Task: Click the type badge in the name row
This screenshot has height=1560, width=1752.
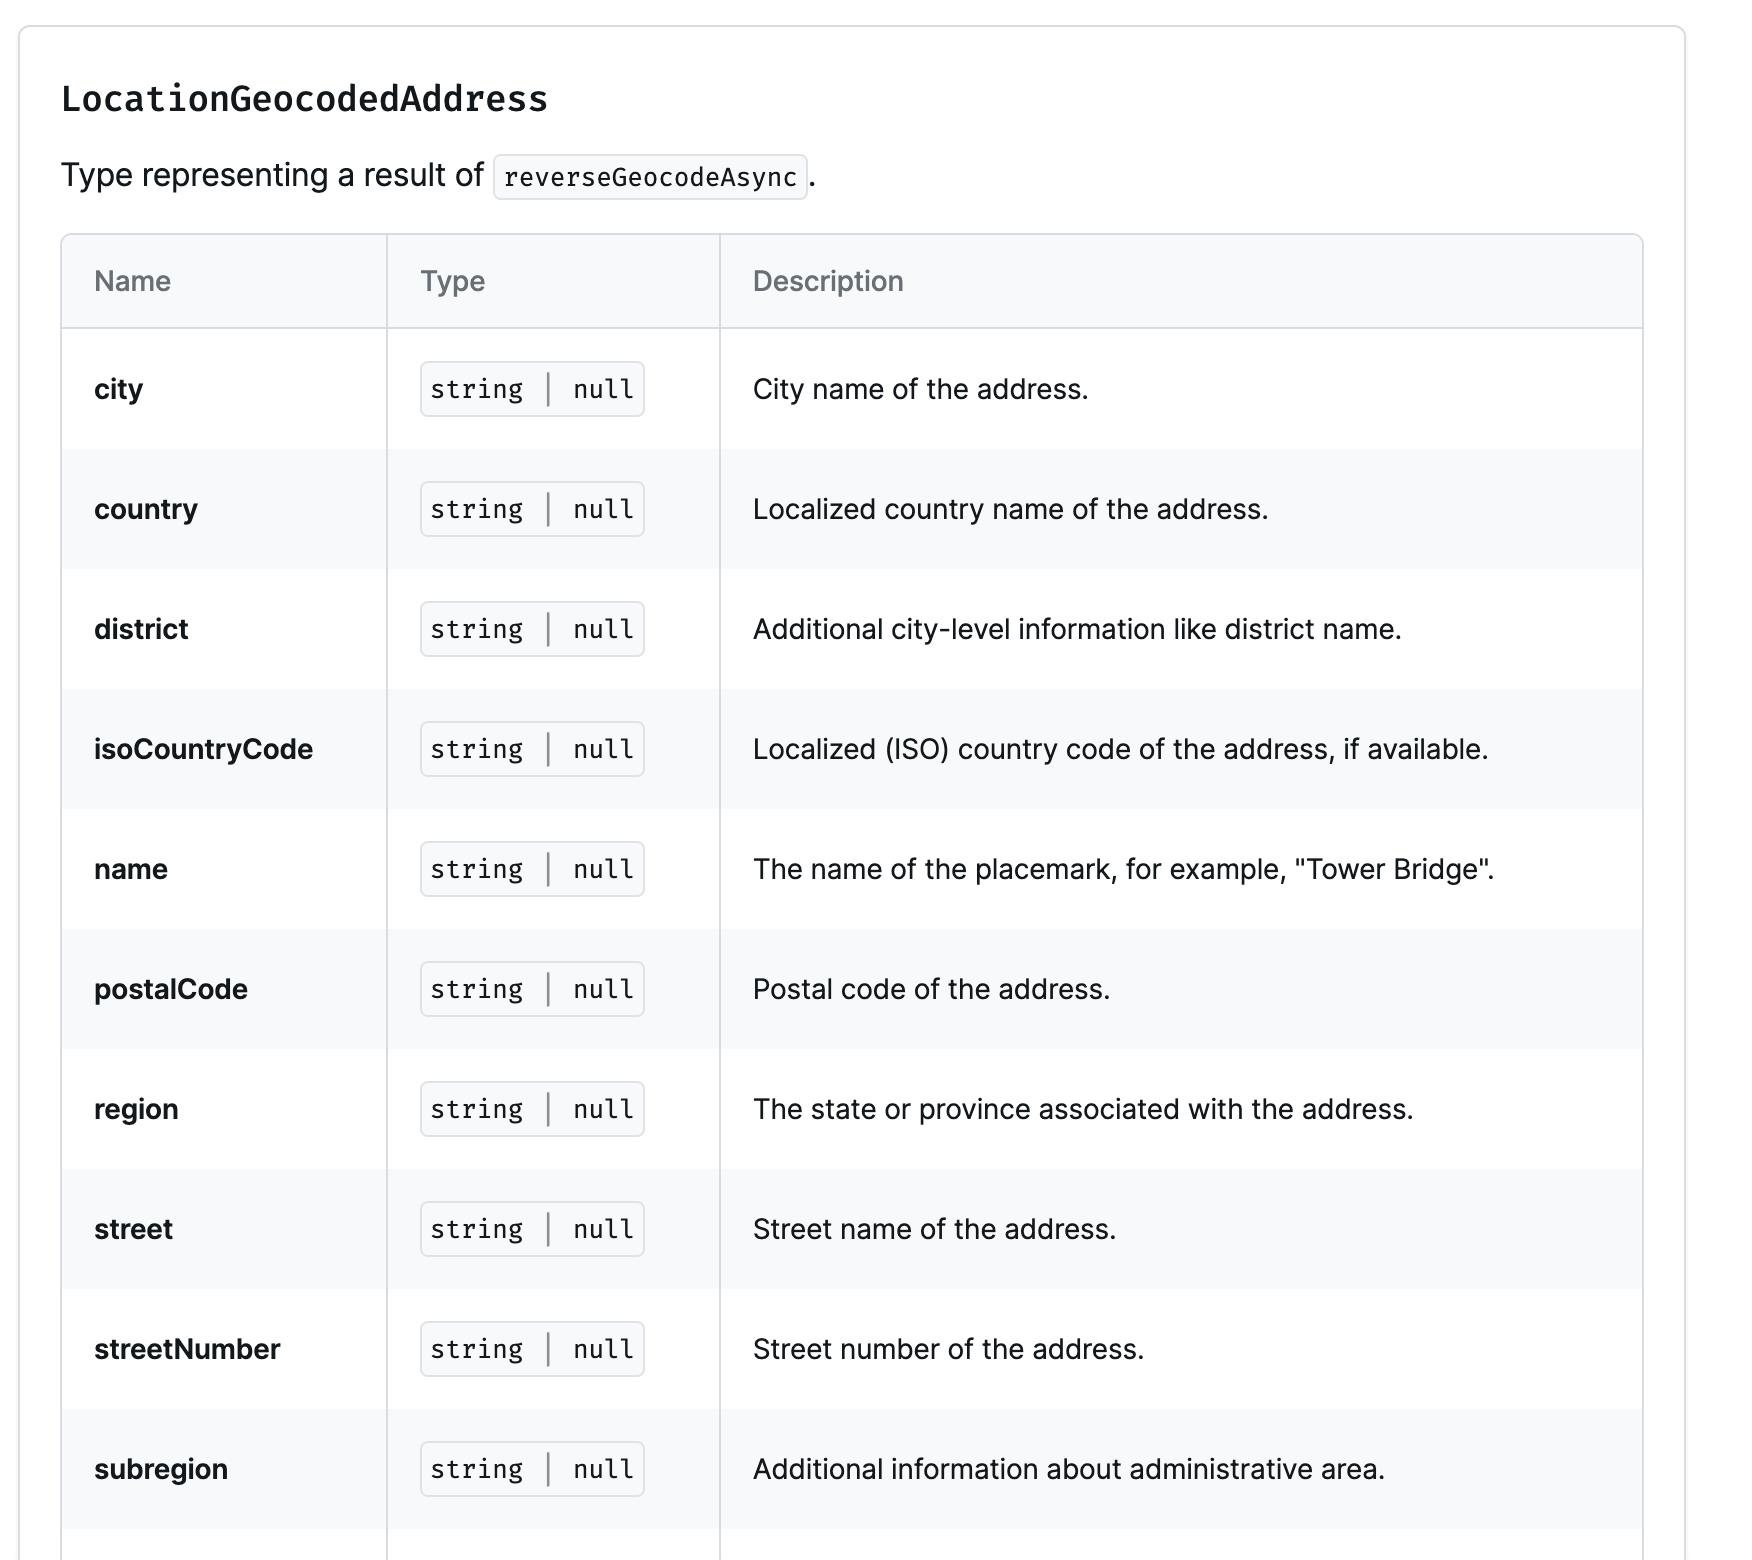Action: click(x=532, y=869)
